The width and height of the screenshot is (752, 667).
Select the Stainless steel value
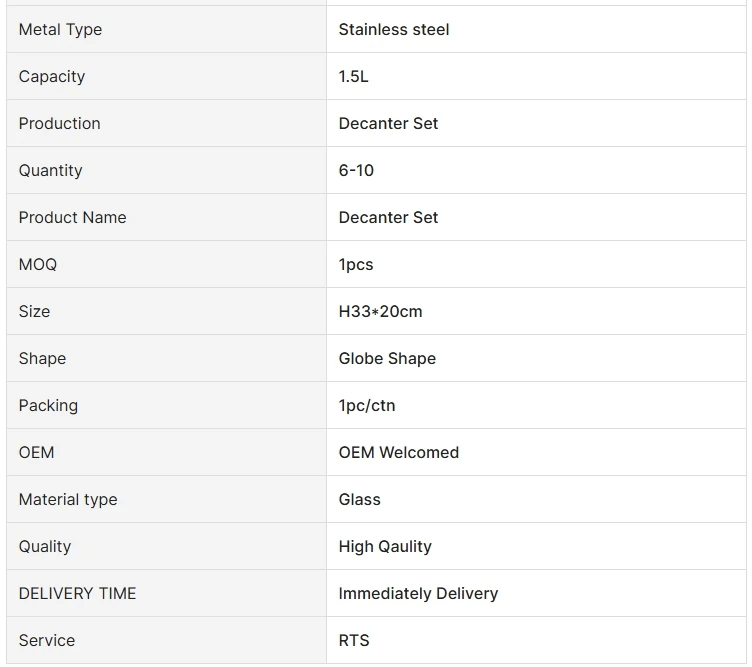(x=394, y=30)
